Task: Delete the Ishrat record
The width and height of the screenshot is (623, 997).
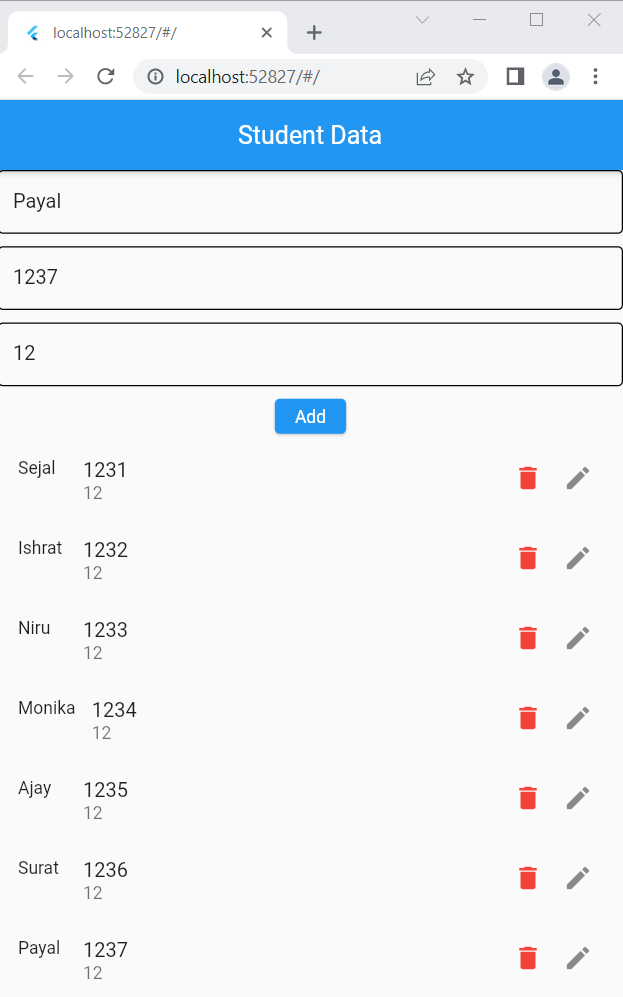Action: tap(528, 558)
